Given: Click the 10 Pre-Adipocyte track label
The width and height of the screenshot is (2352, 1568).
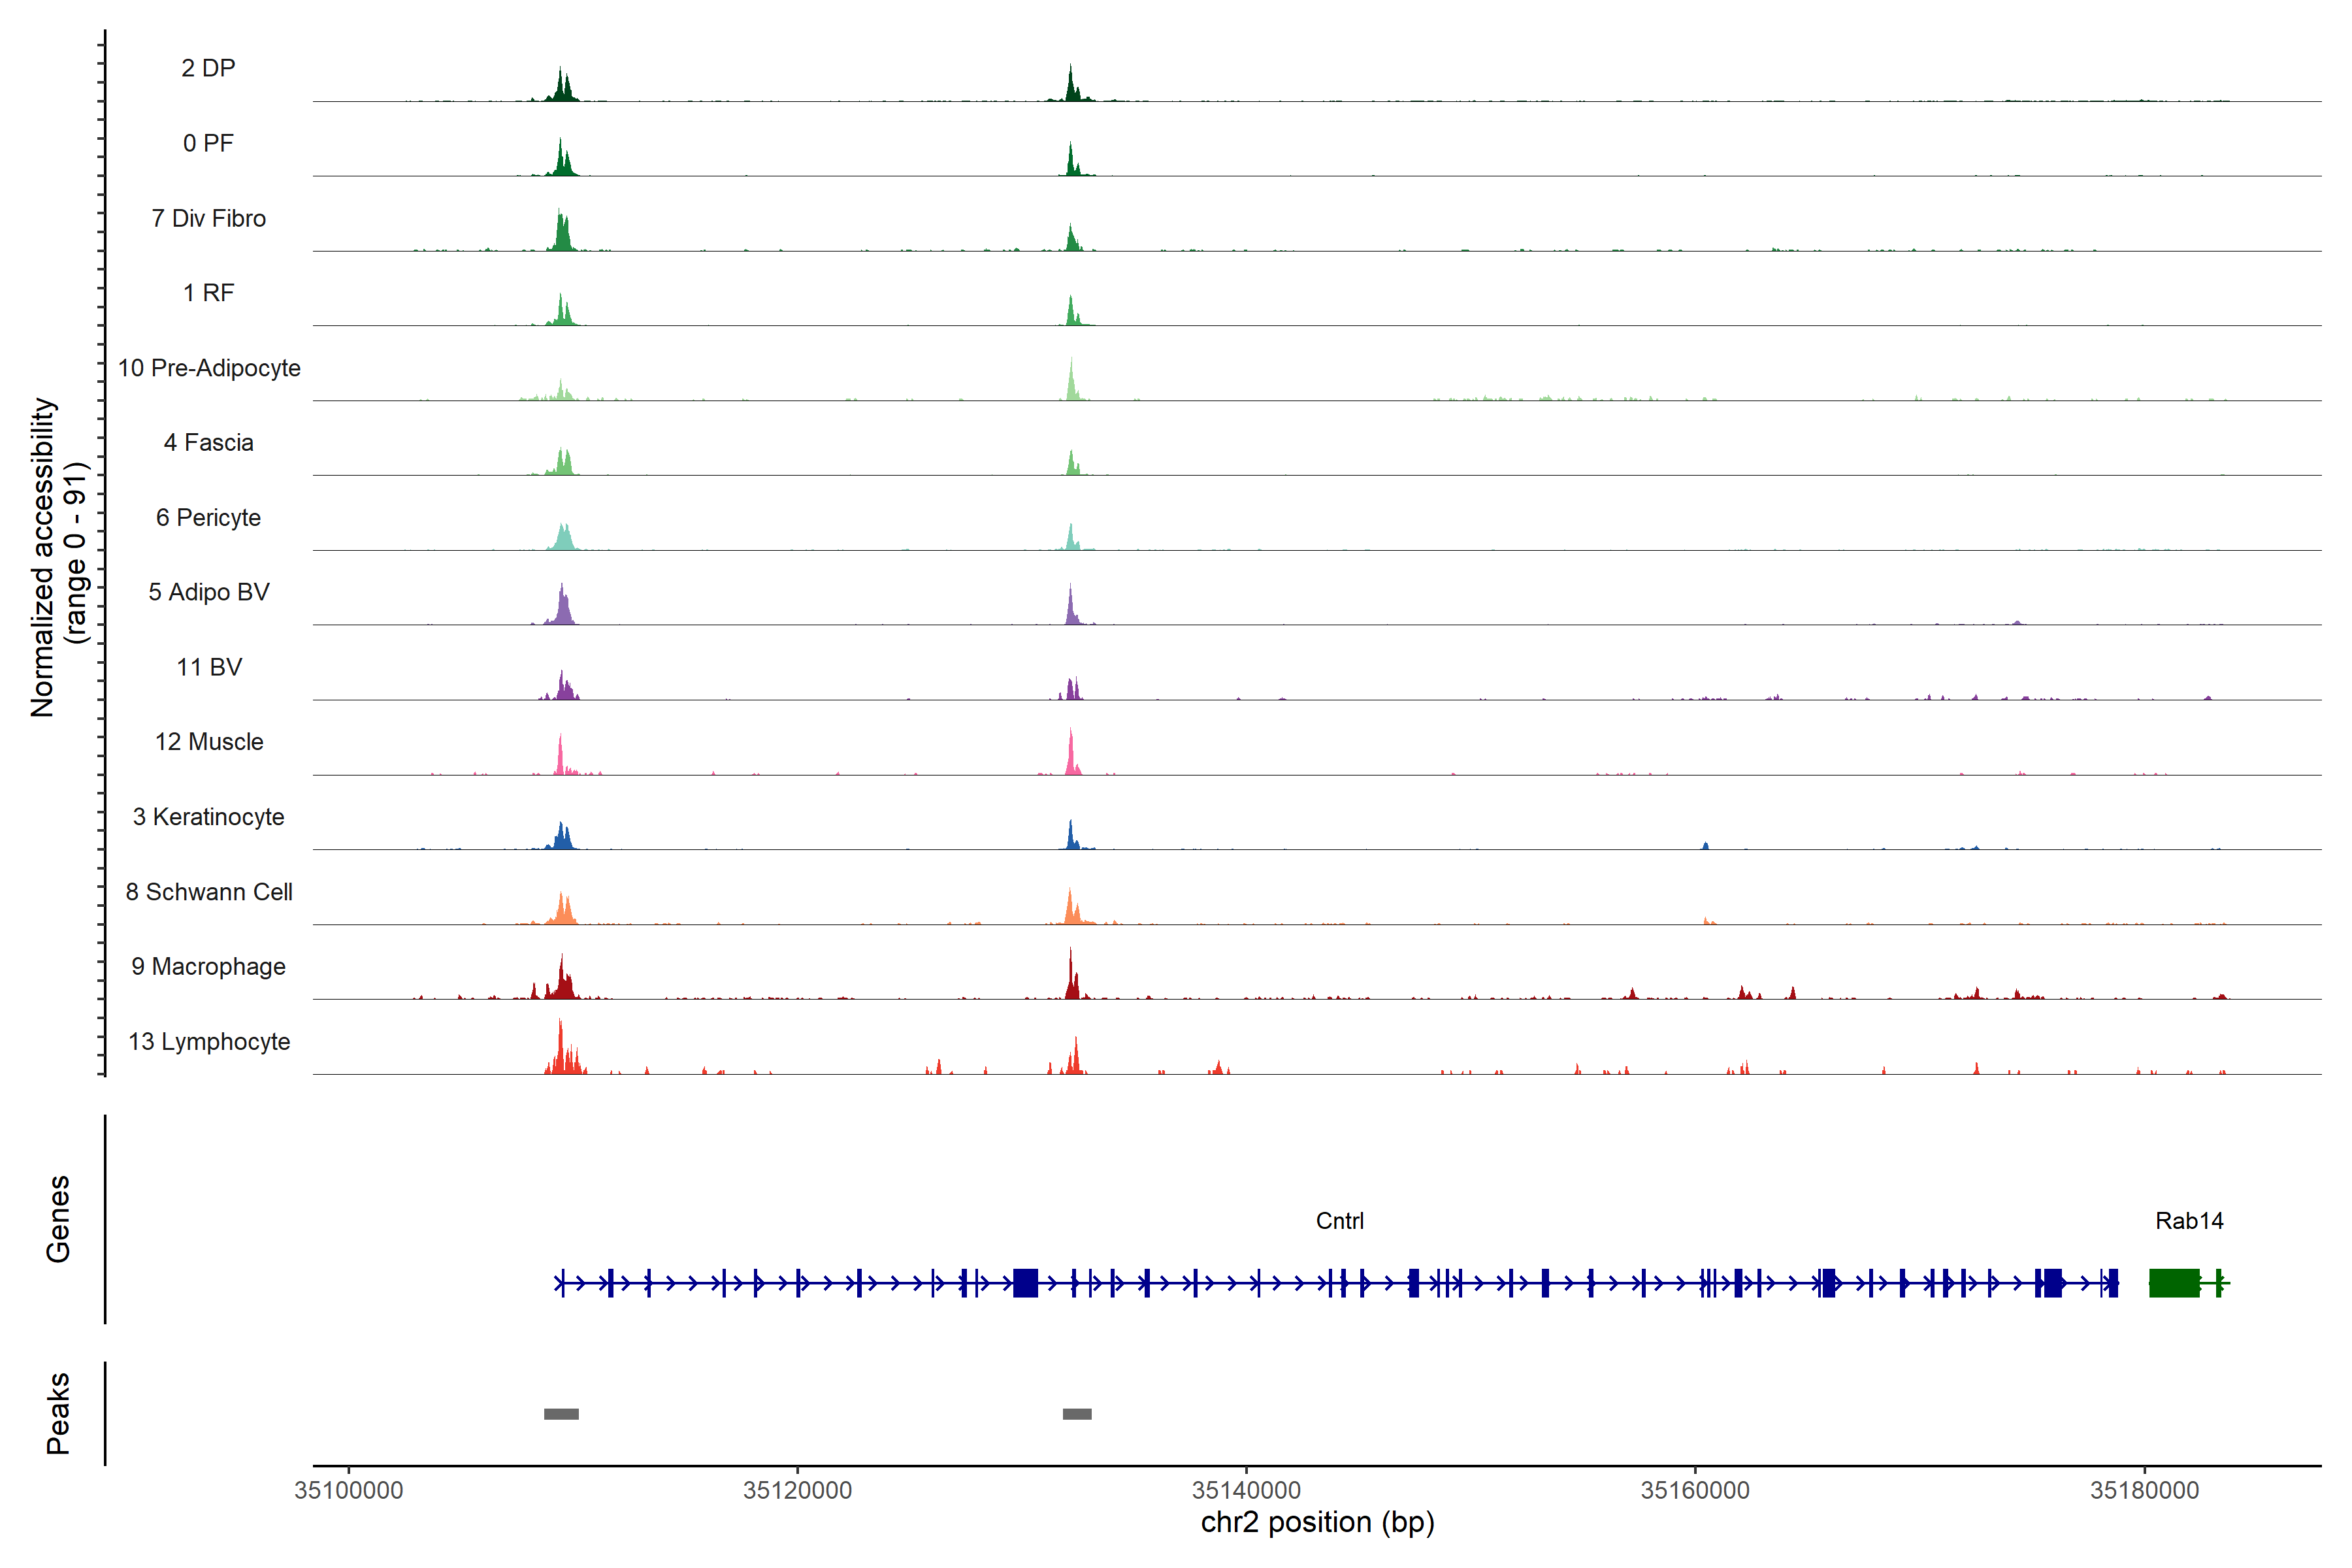Looking at the screenshot, I should (x=209, y=368).
